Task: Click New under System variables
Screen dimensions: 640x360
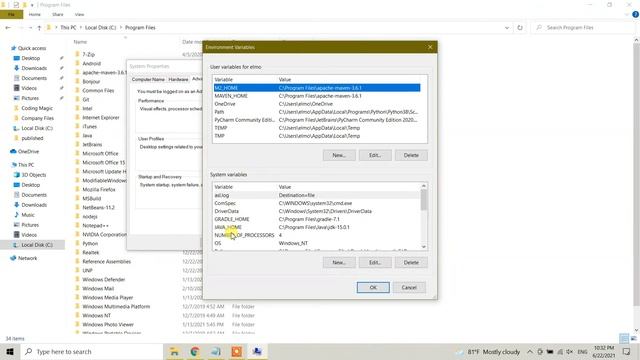Action: 339,262
